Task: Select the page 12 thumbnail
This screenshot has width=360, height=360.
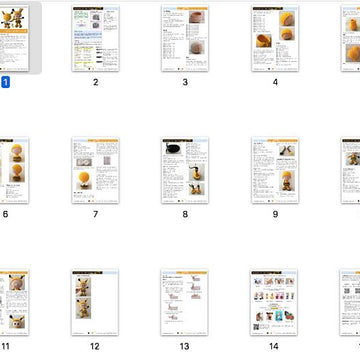Action: pos(95,302)
